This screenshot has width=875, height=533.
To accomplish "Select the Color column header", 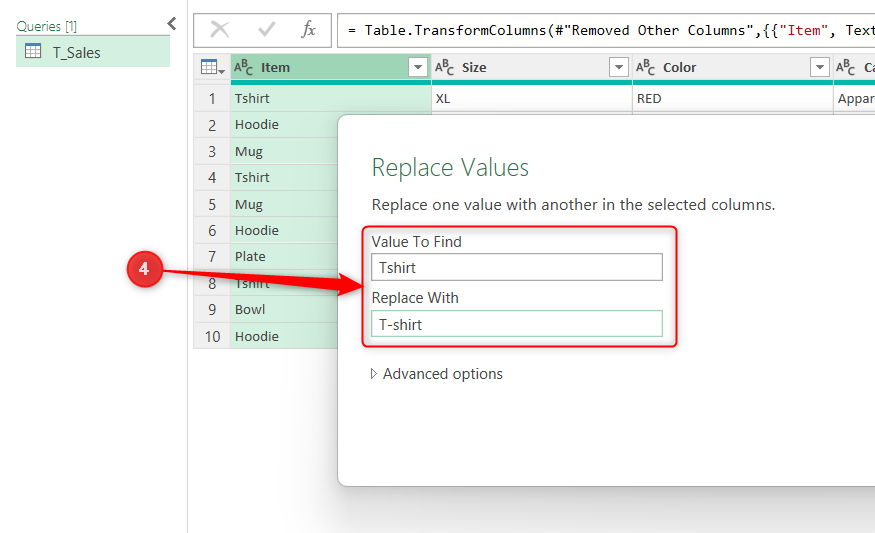I will point(732,68).
